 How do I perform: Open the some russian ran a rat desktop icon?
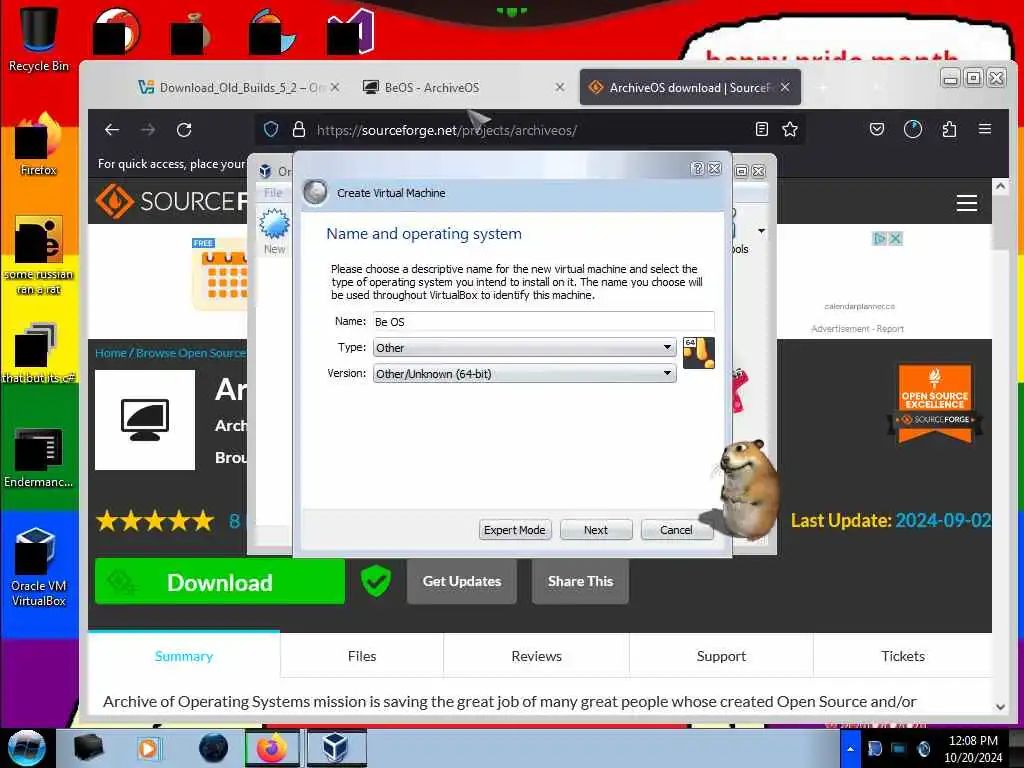tap(39, 255)
